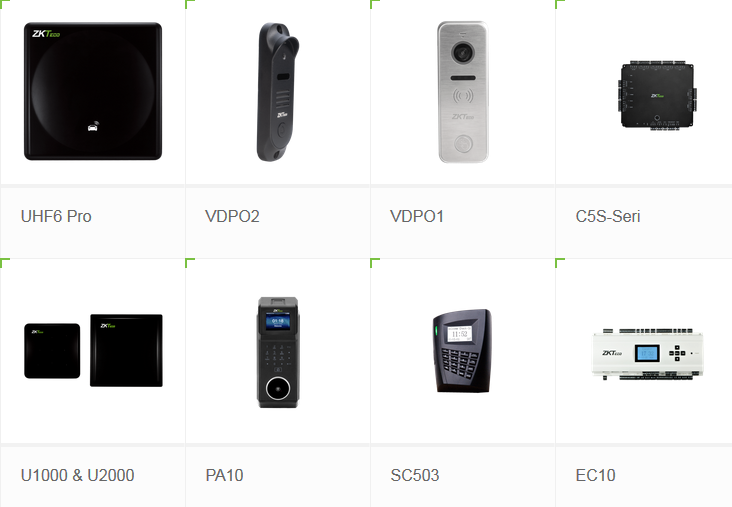
Task: View the C5S-Seri controller board image
Action: pyautogui.click(x=657, y=95)
